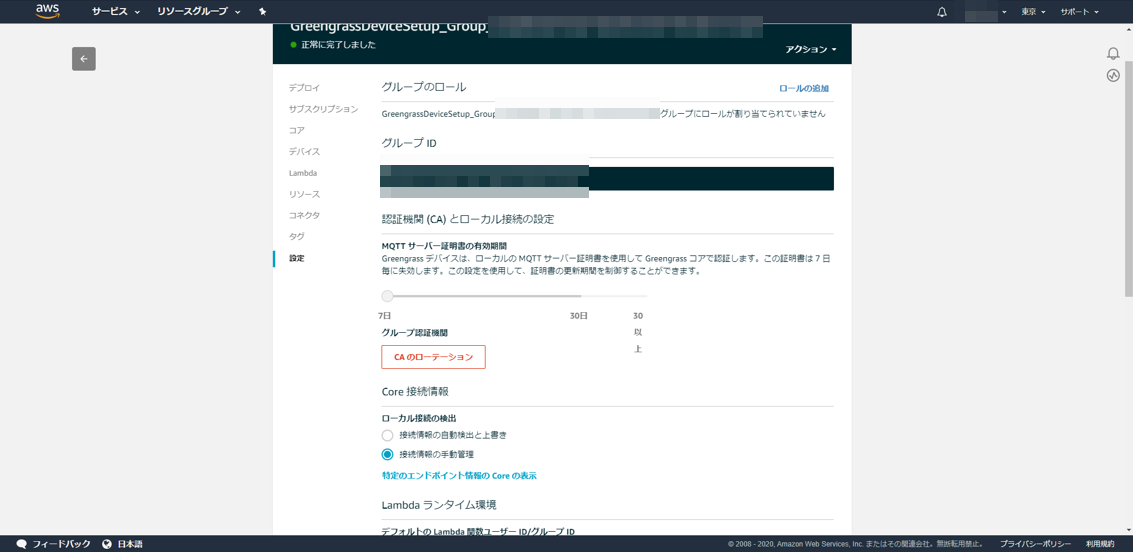Open the 東京 region dropdown
1133x552 pixels.
point(1033,12)
